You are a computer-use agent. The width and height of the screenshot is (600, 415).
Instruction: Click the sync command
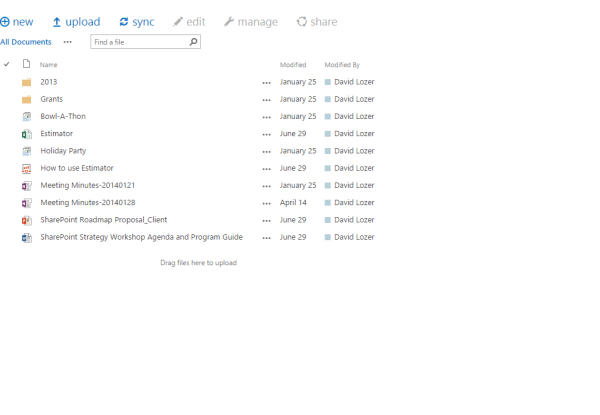[136, 22]
